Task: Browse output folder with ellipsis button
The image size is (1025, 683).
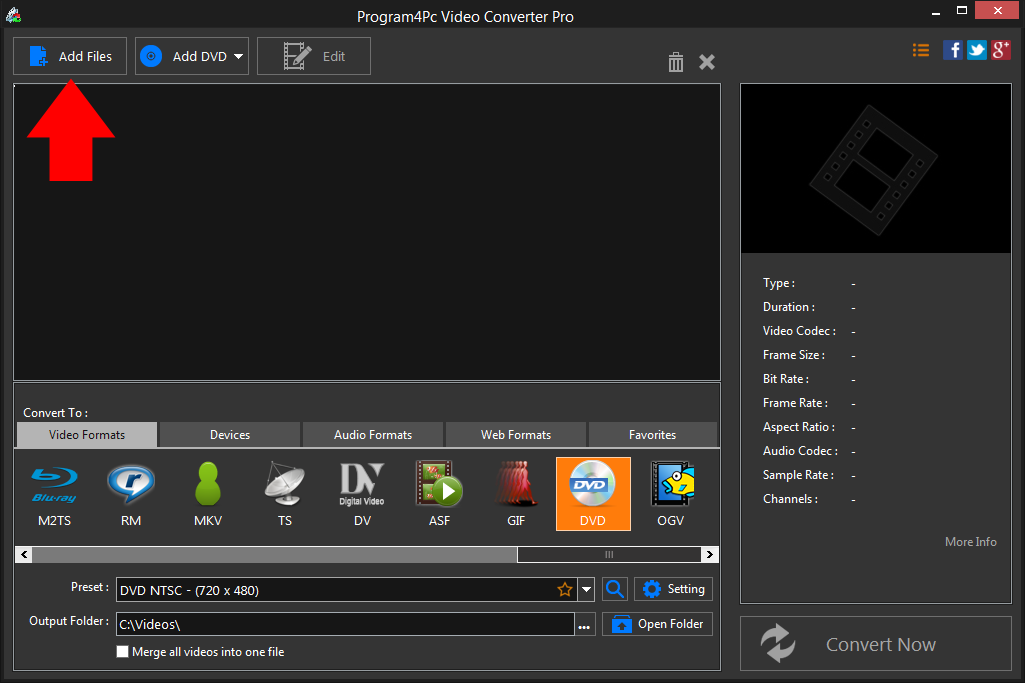Action: 584,623
